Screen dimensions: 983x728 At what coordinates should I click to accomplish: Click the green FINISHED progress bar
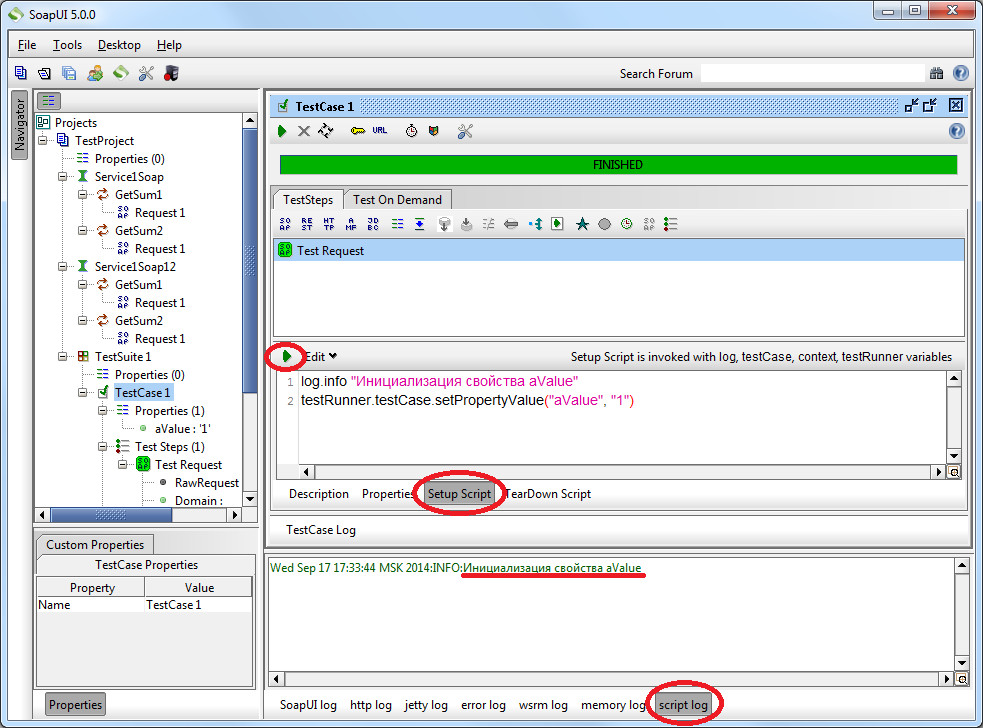617,165
